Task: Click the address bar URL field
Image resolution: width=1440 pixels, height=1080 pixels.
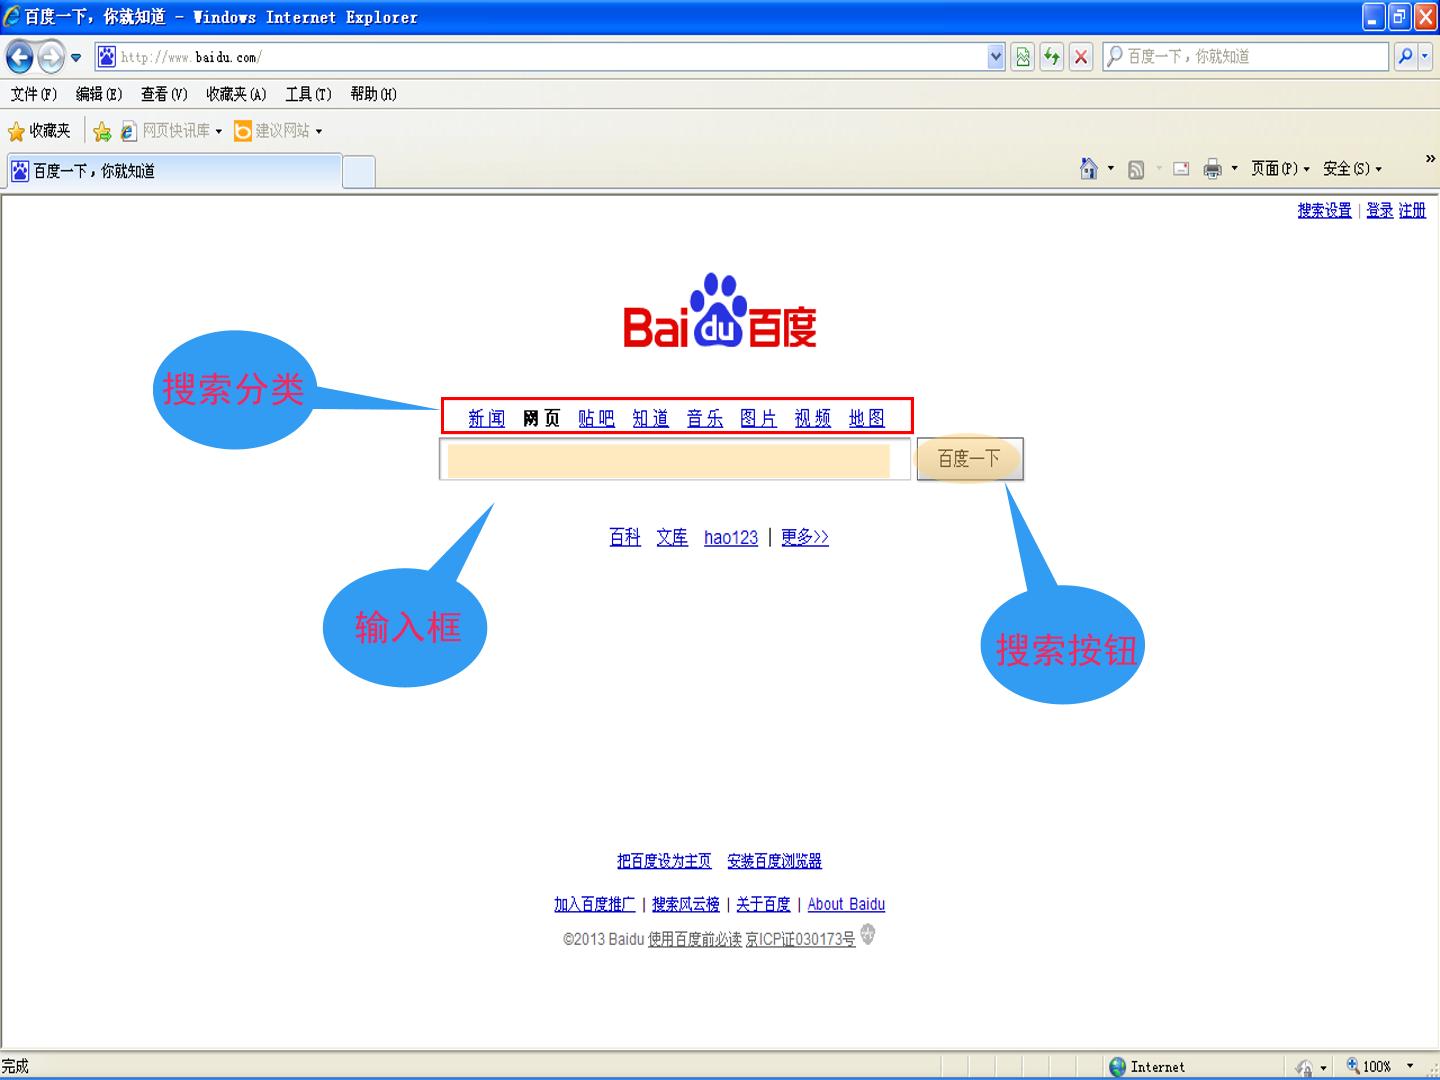Action: (551, 57)
